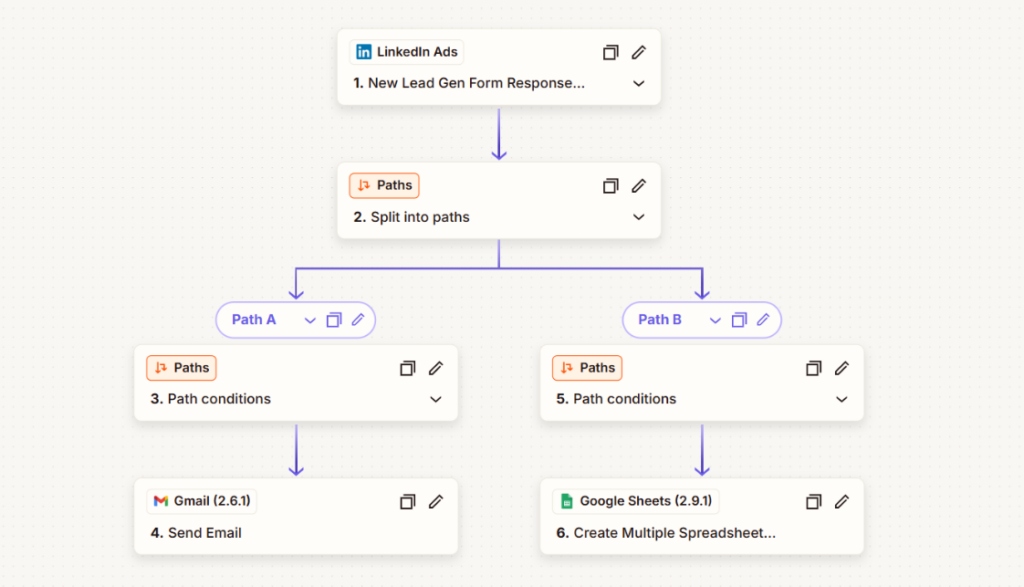Screen dimensions: 1024x587
Task: Expand the New Lead Gen Form Response step
Action: tap(639, 84)
